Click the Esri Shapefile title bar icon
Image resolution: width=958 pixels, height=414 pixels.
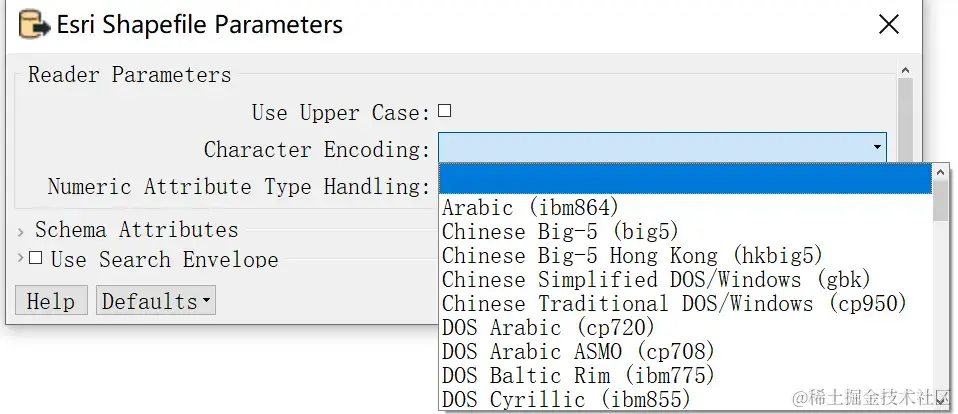point(32,24)
